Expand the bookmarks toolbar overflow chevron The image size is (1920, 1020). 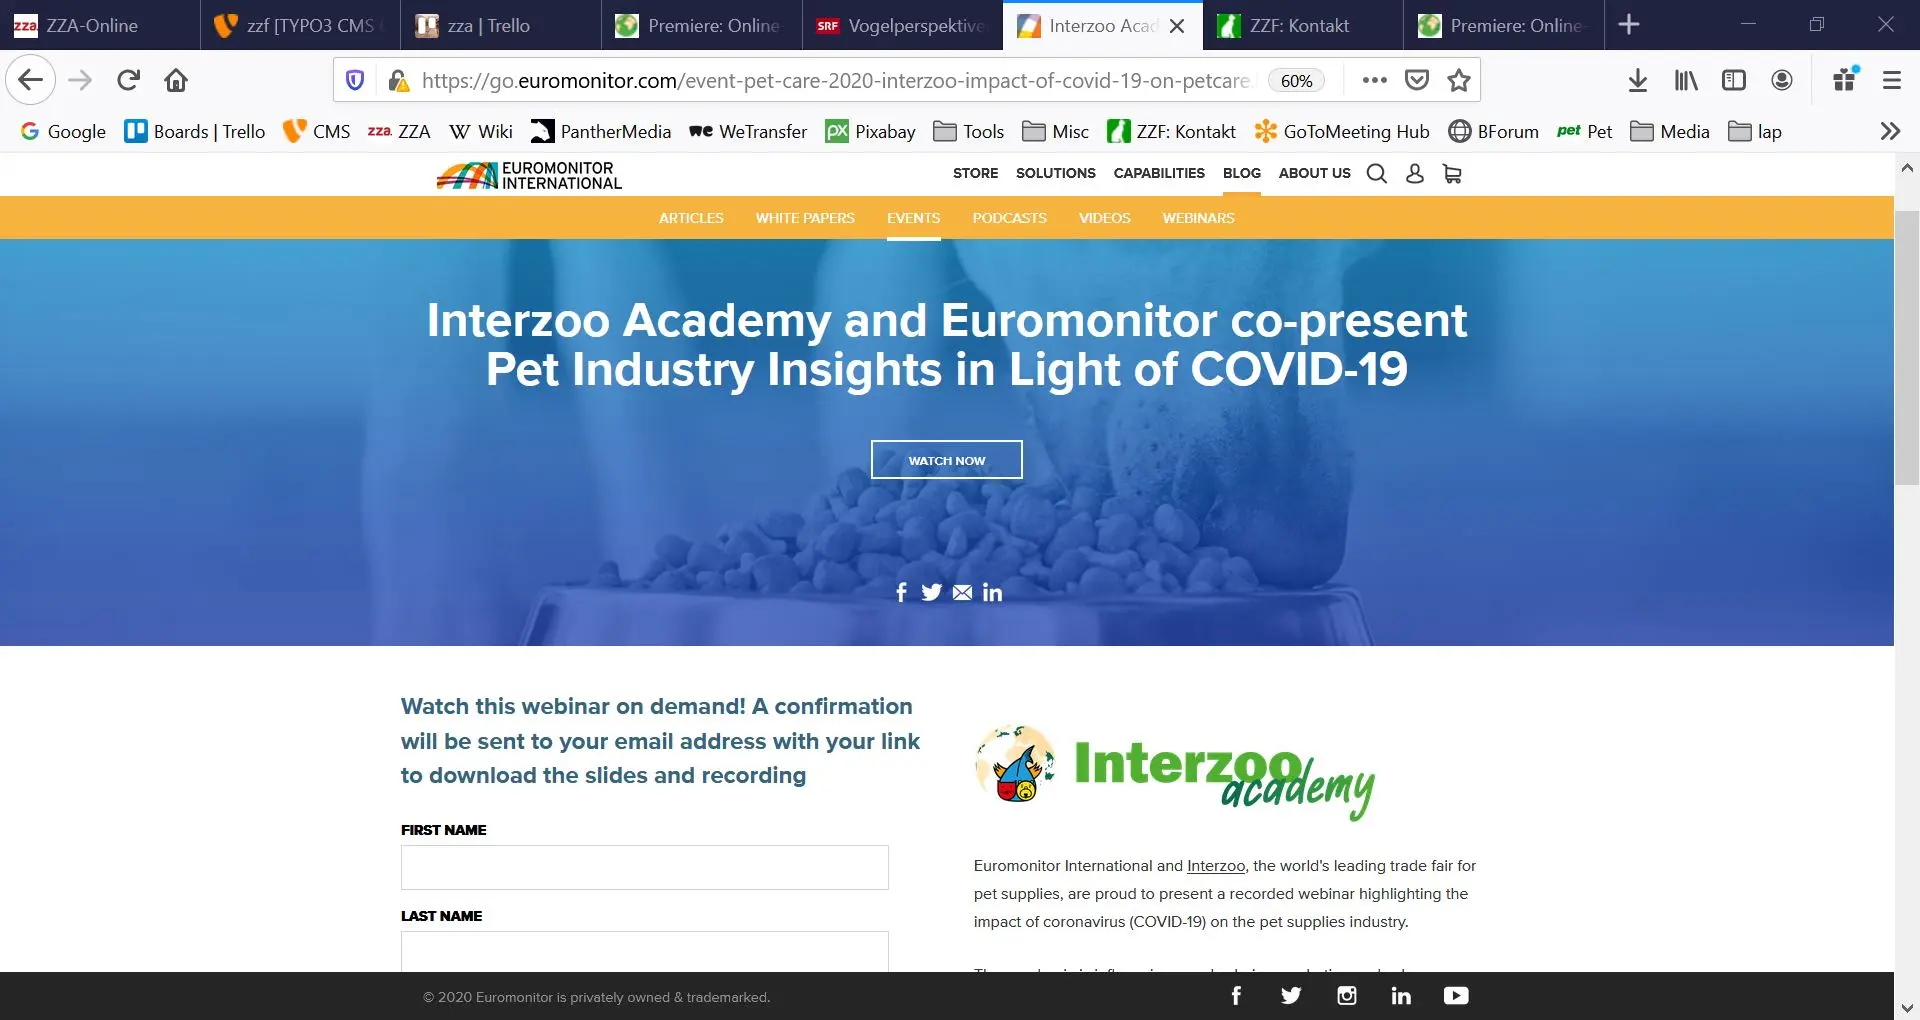pyautogui.click(x=1889, y=131)
